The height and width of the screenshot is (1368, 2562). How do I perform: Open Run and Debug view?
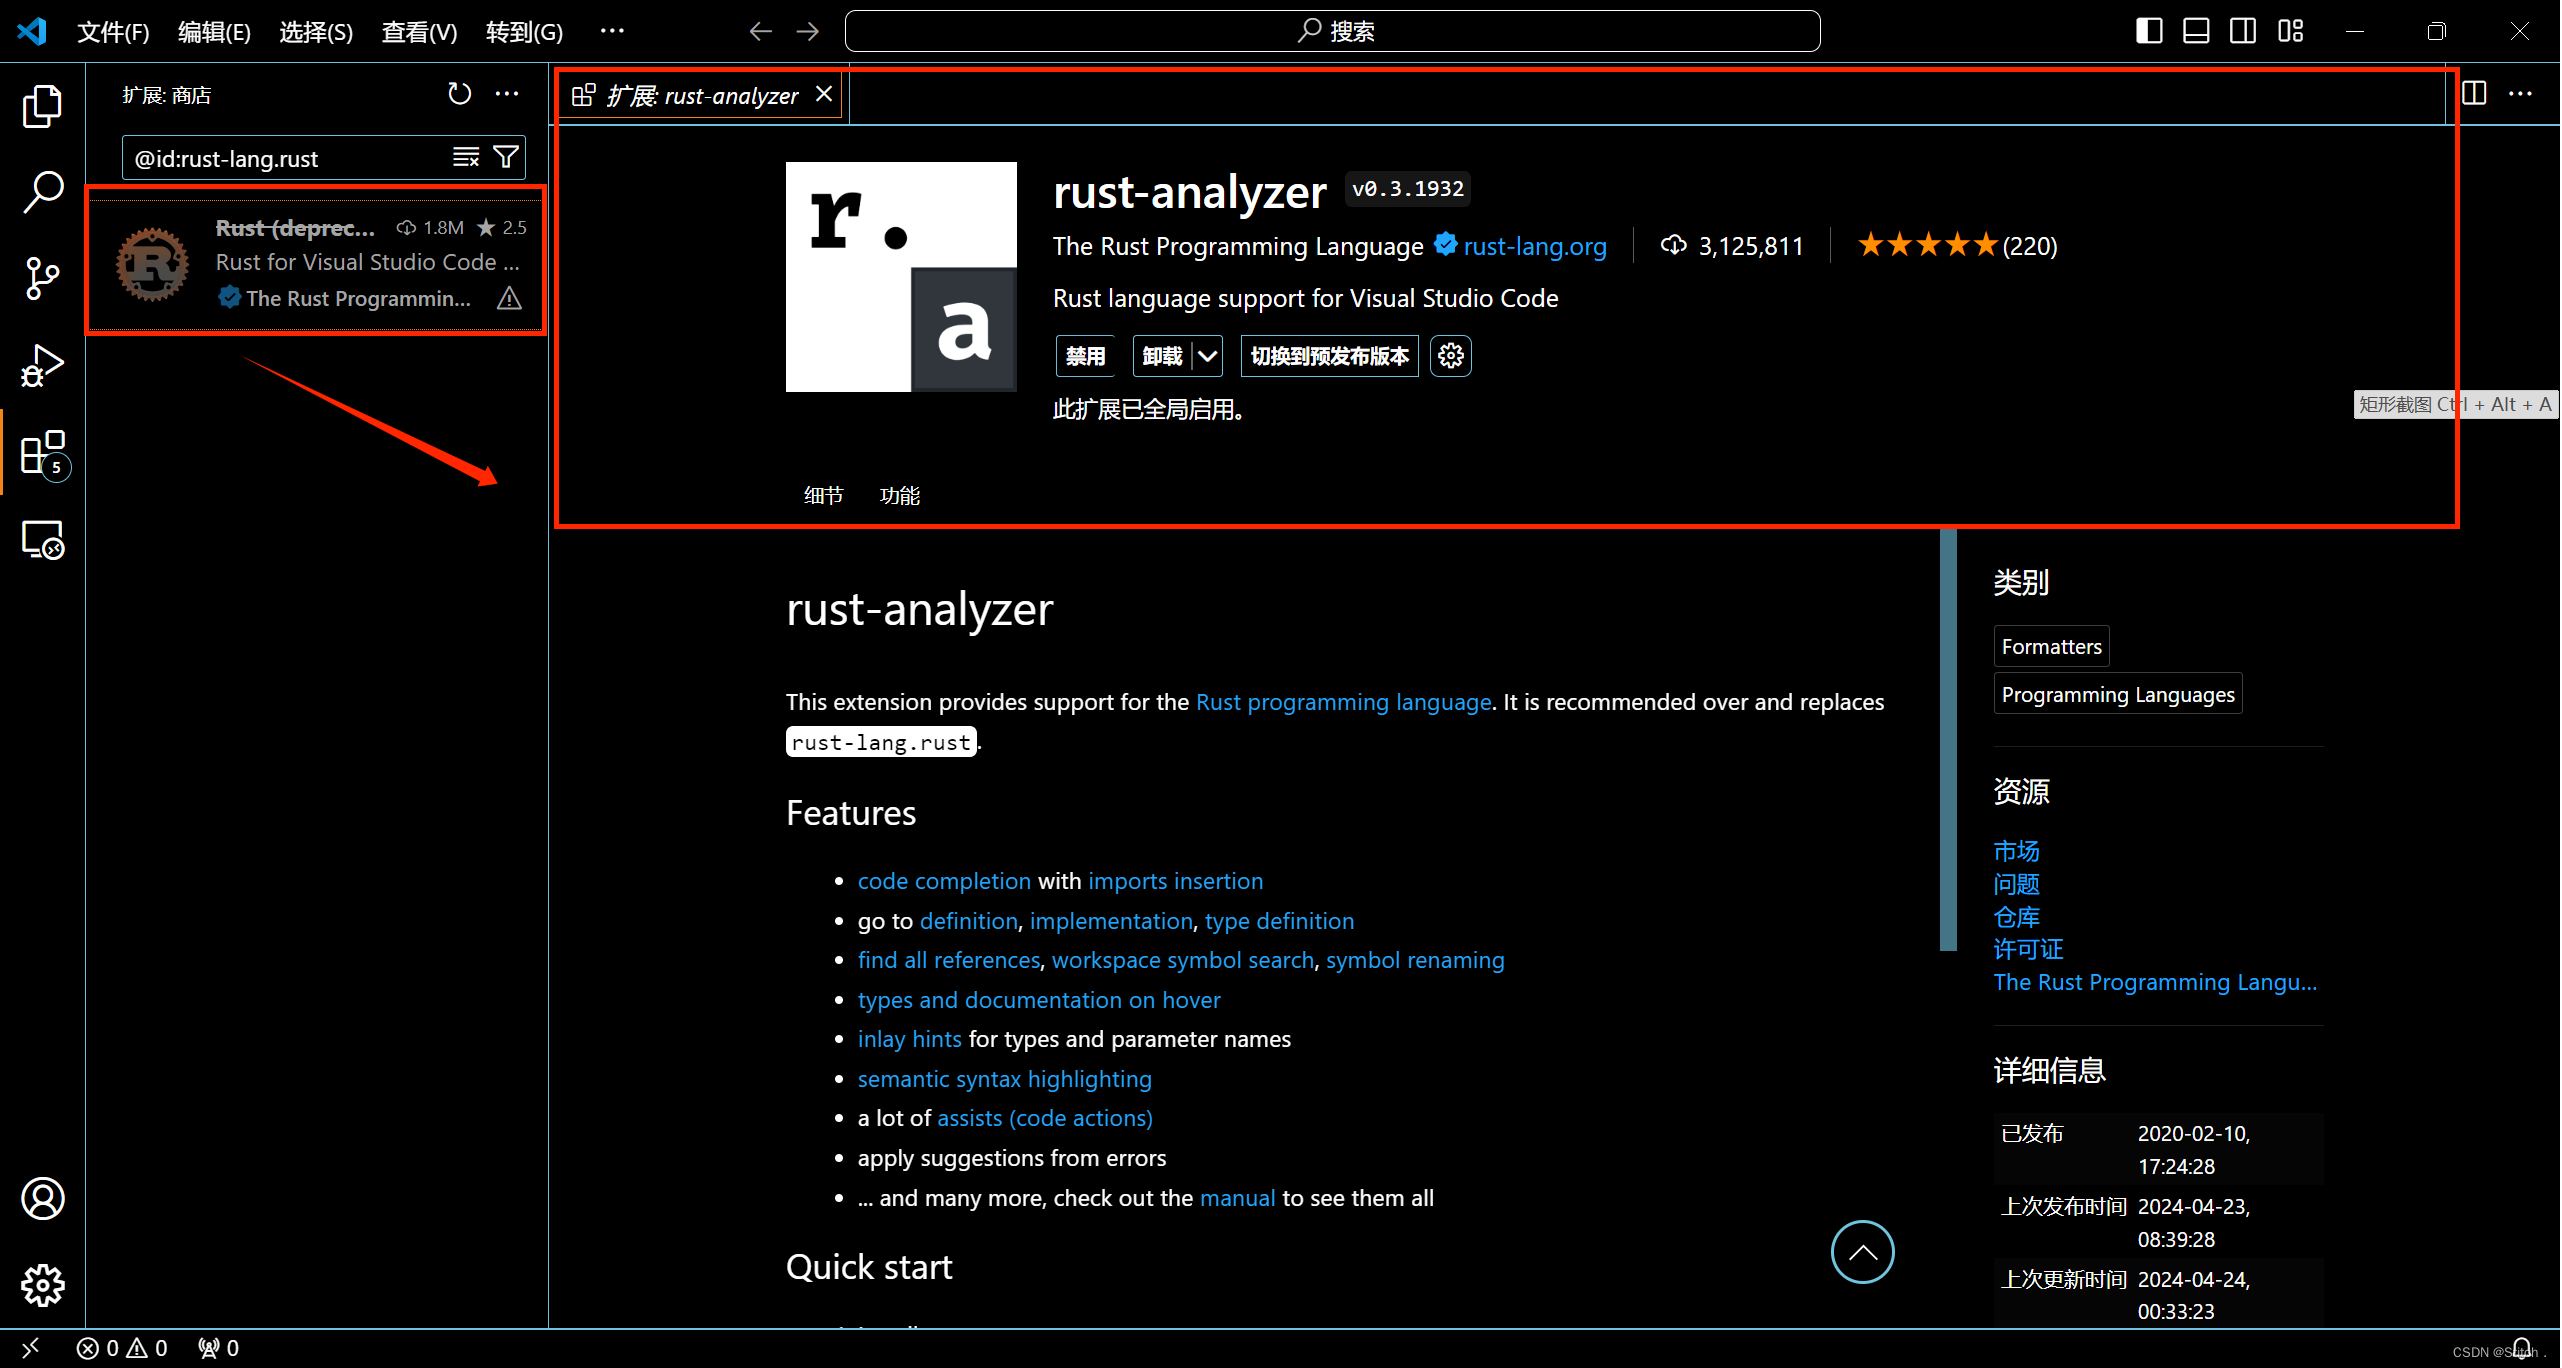pos(42,365)
